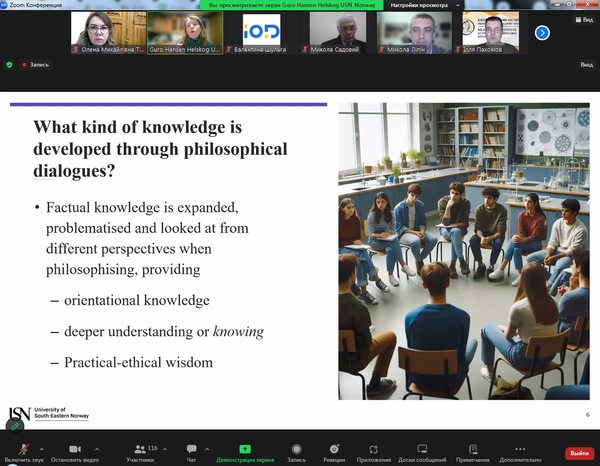
Task: Open the Чат chat panel
Action: tap(192, 449)
